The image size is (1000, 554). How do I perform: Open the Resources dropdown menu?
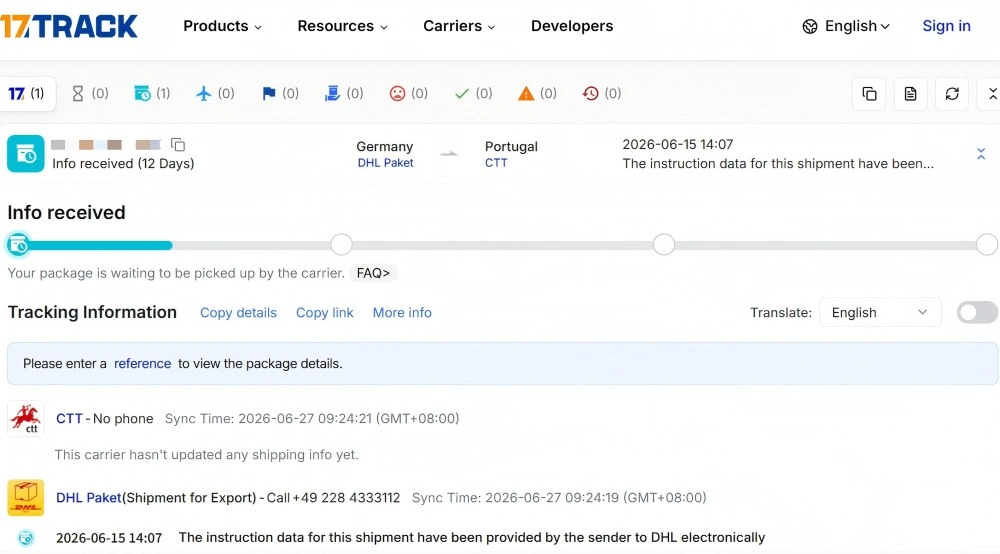[x=342, y=26]
